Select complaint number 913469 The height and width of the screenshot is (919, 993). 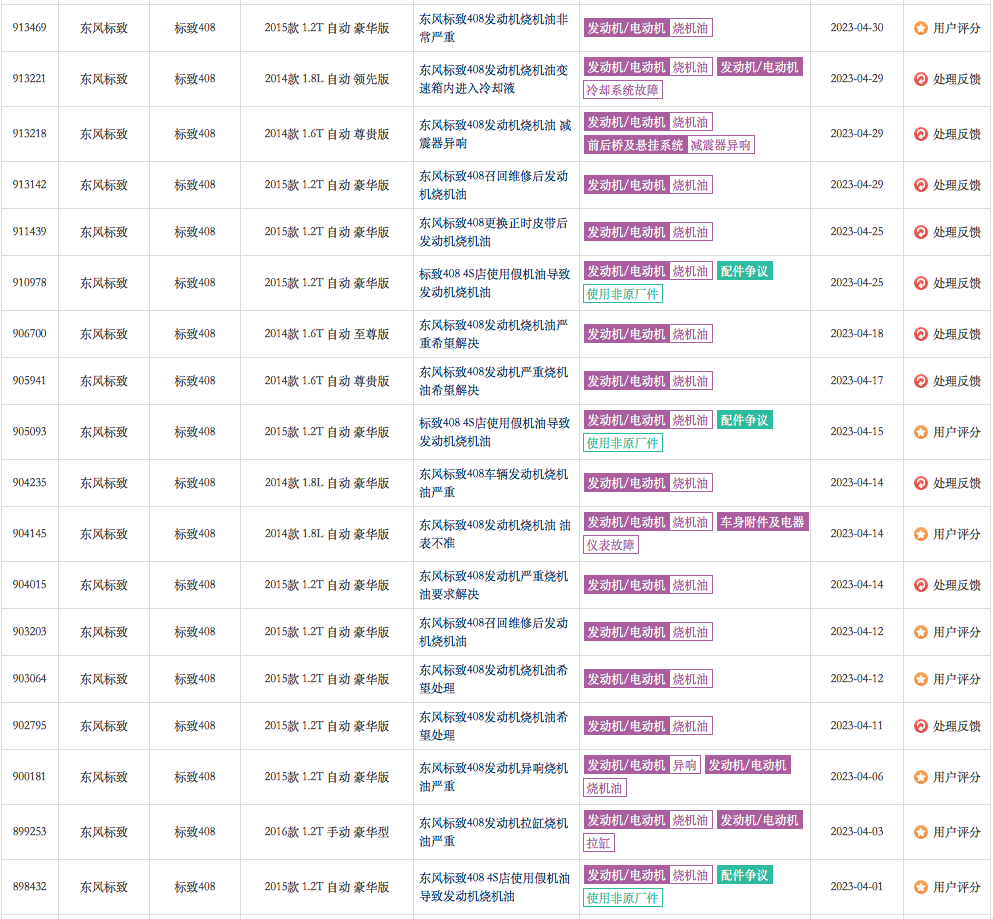(29, 28)
